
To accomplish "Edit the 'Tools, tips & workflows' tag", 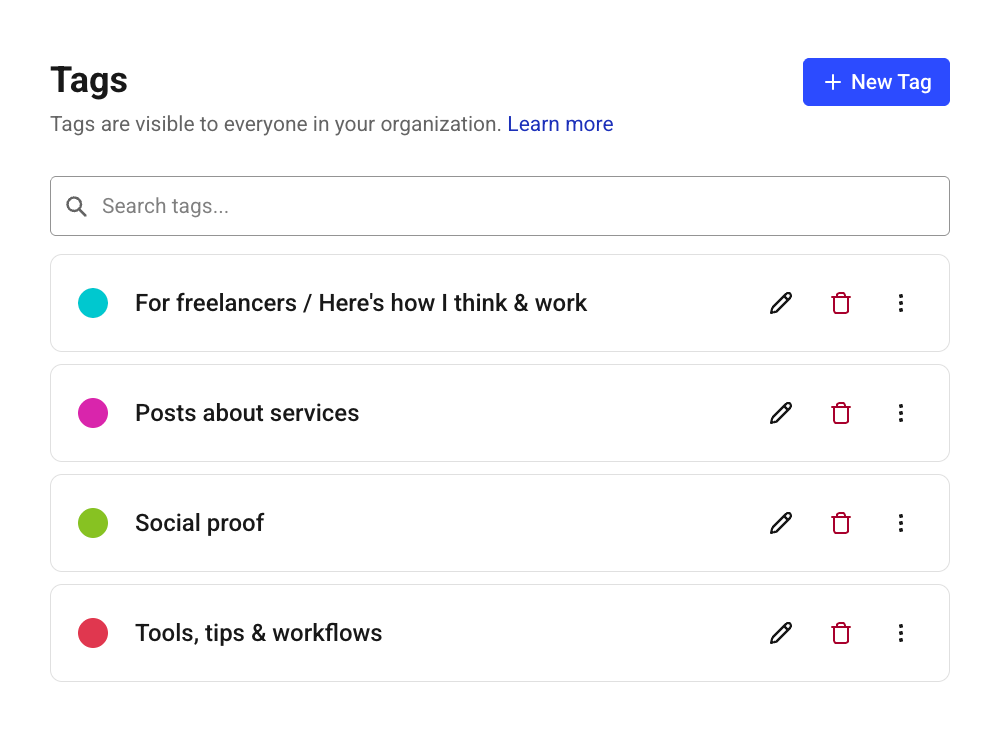I will [x=781, y=633].
